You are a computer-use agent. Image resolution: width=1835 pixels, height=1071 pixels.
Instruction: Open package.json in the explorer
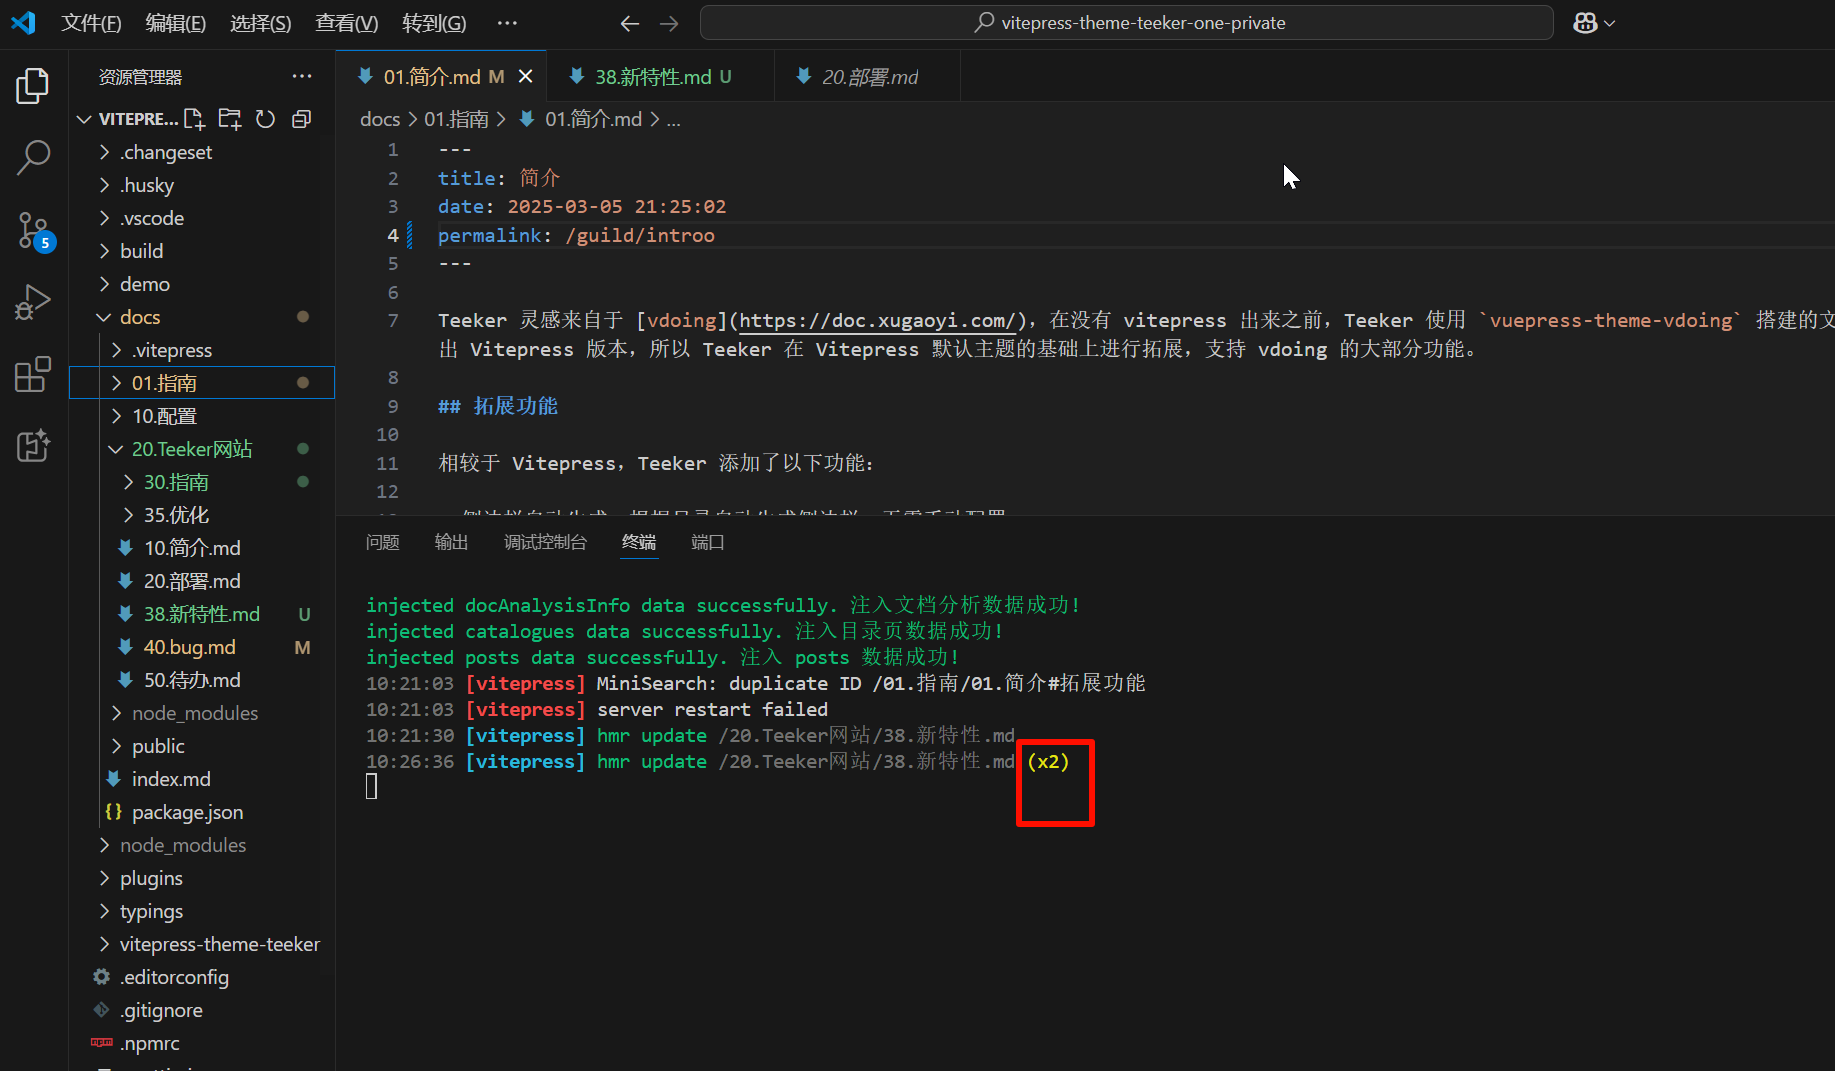(202, 812)
